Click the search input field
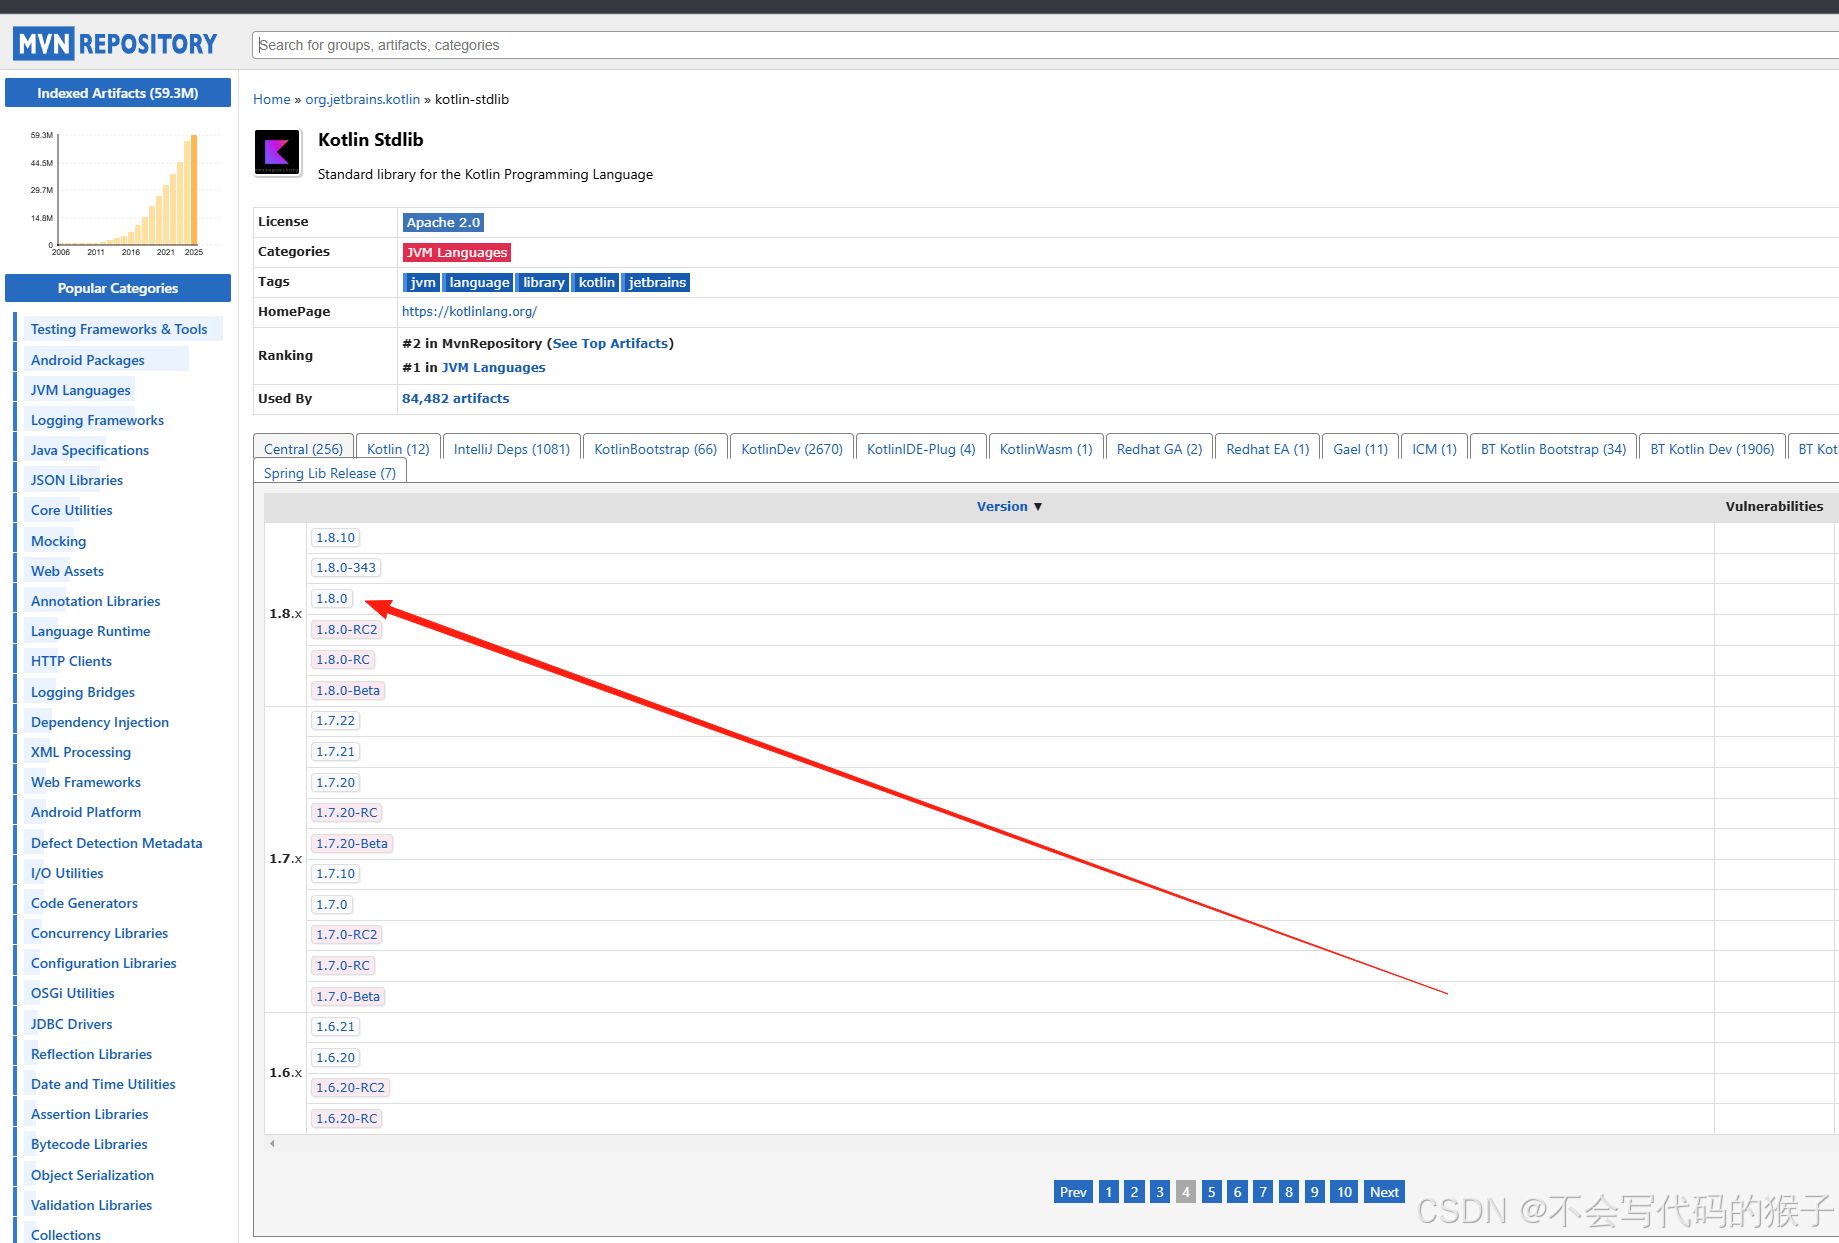The width and height of the screenshot is (1839, 1243). pos(1045,45)
